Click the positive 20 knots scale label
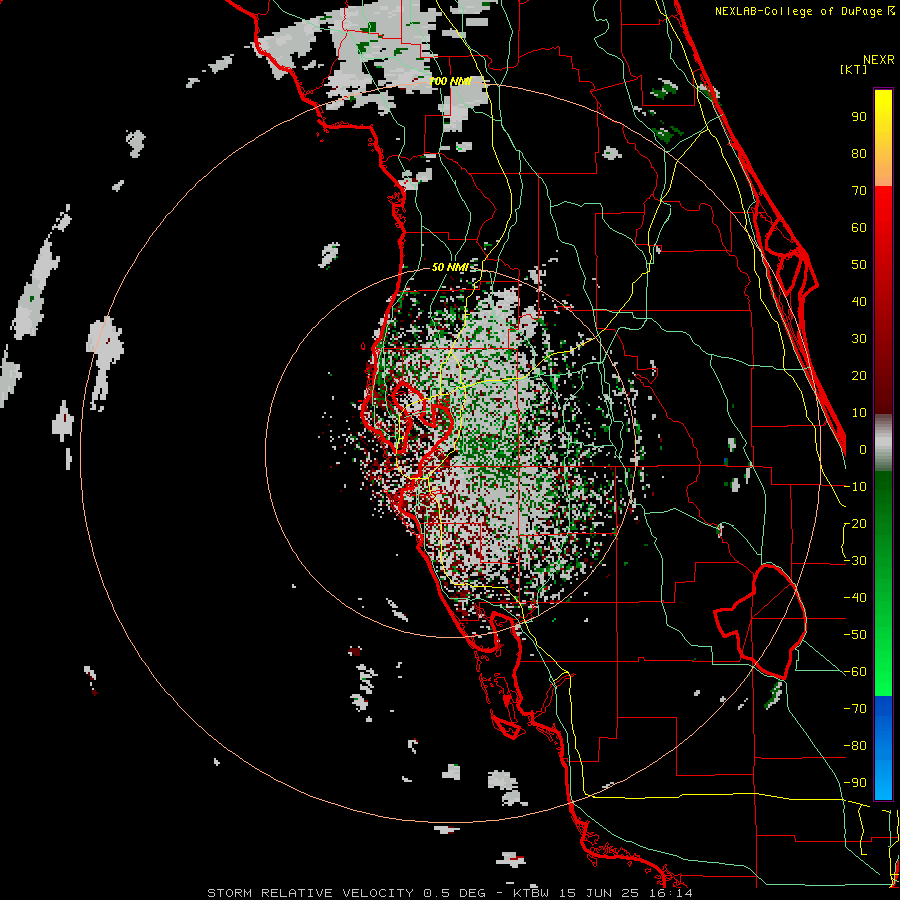This screenshot has width=900, height=900. [859, 376]
